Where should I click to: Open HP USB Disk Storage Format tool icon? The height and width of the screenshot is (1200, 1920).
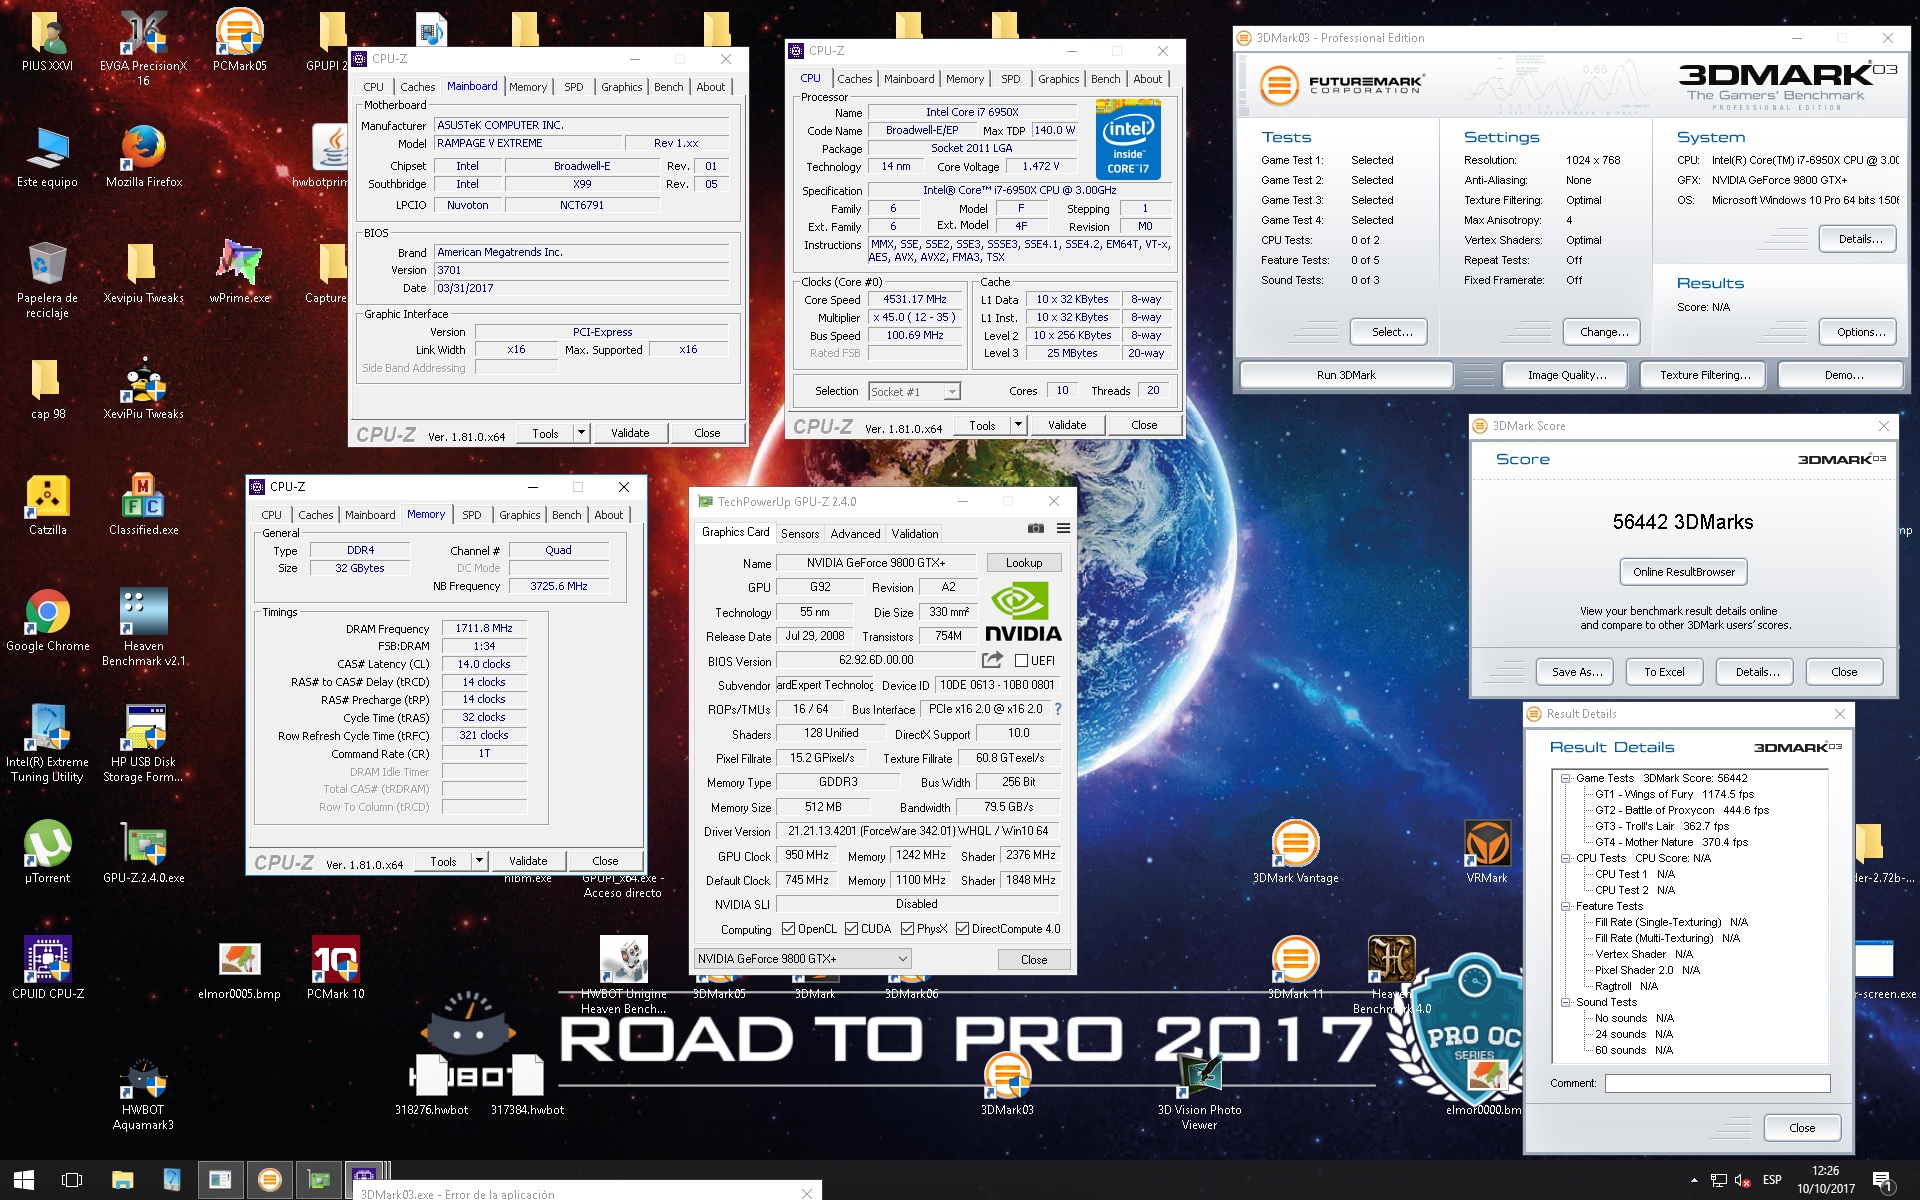pyautogui.click(x=144, y=743)
